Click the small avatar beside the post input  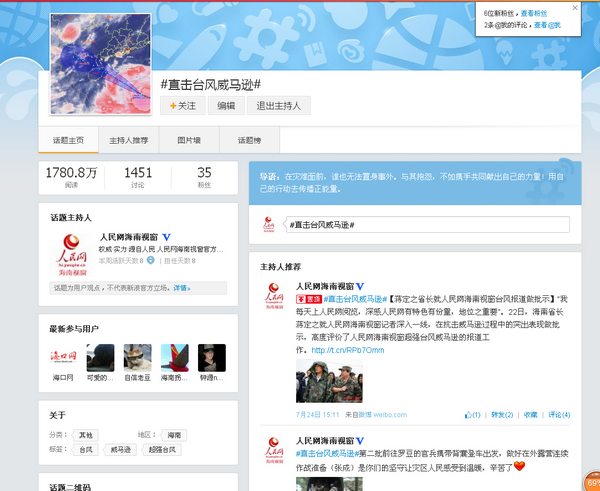click(269, 224)
